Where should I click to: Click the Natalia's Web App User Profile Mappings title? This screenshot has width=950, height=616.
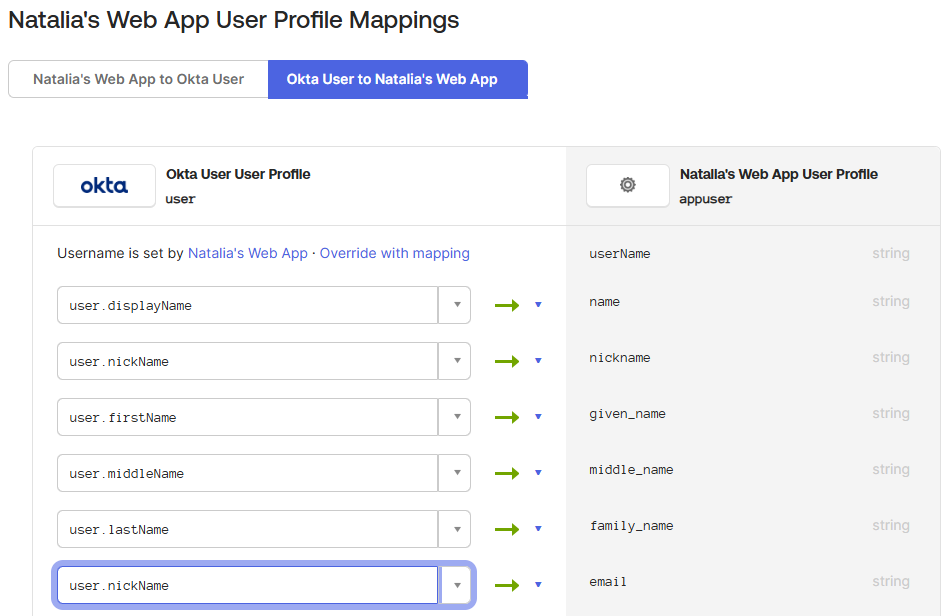234,20
